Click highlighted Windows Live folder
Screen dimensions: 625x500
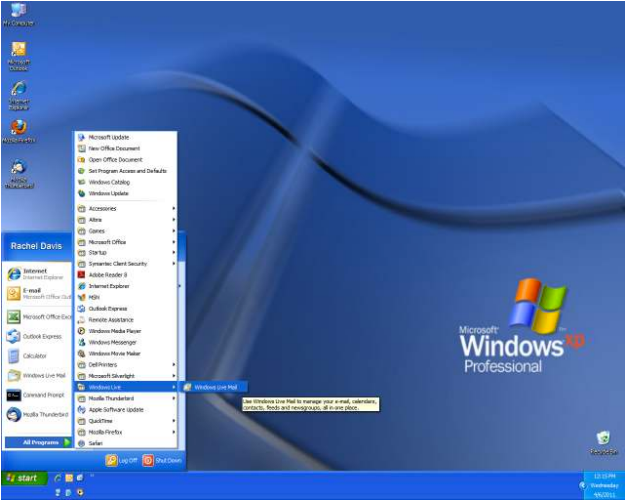pyautogui.click(x=126, y=387)
